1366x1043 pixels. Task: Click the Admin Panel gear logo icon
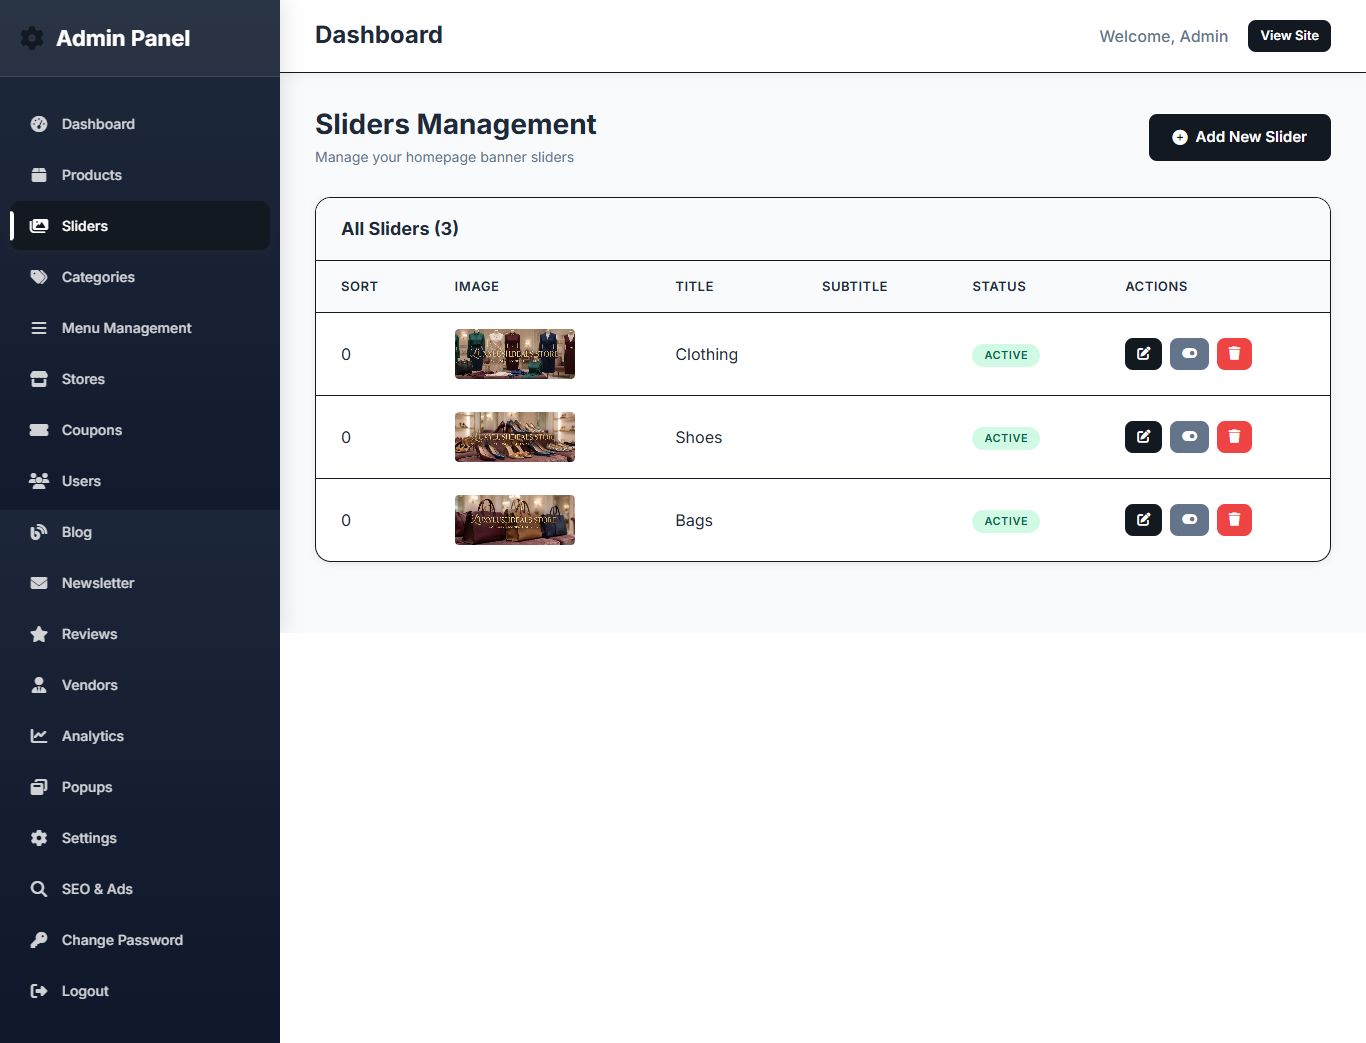pos(32,38)
